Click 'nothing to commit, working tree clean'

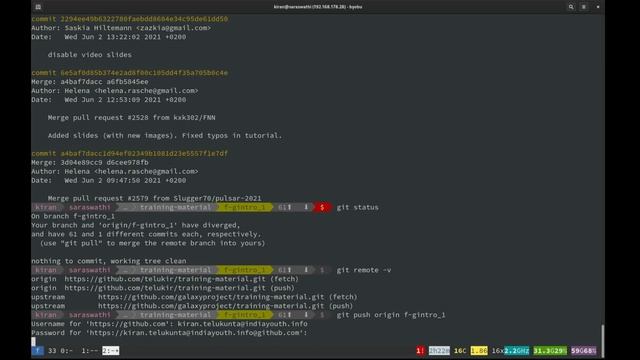109,261
